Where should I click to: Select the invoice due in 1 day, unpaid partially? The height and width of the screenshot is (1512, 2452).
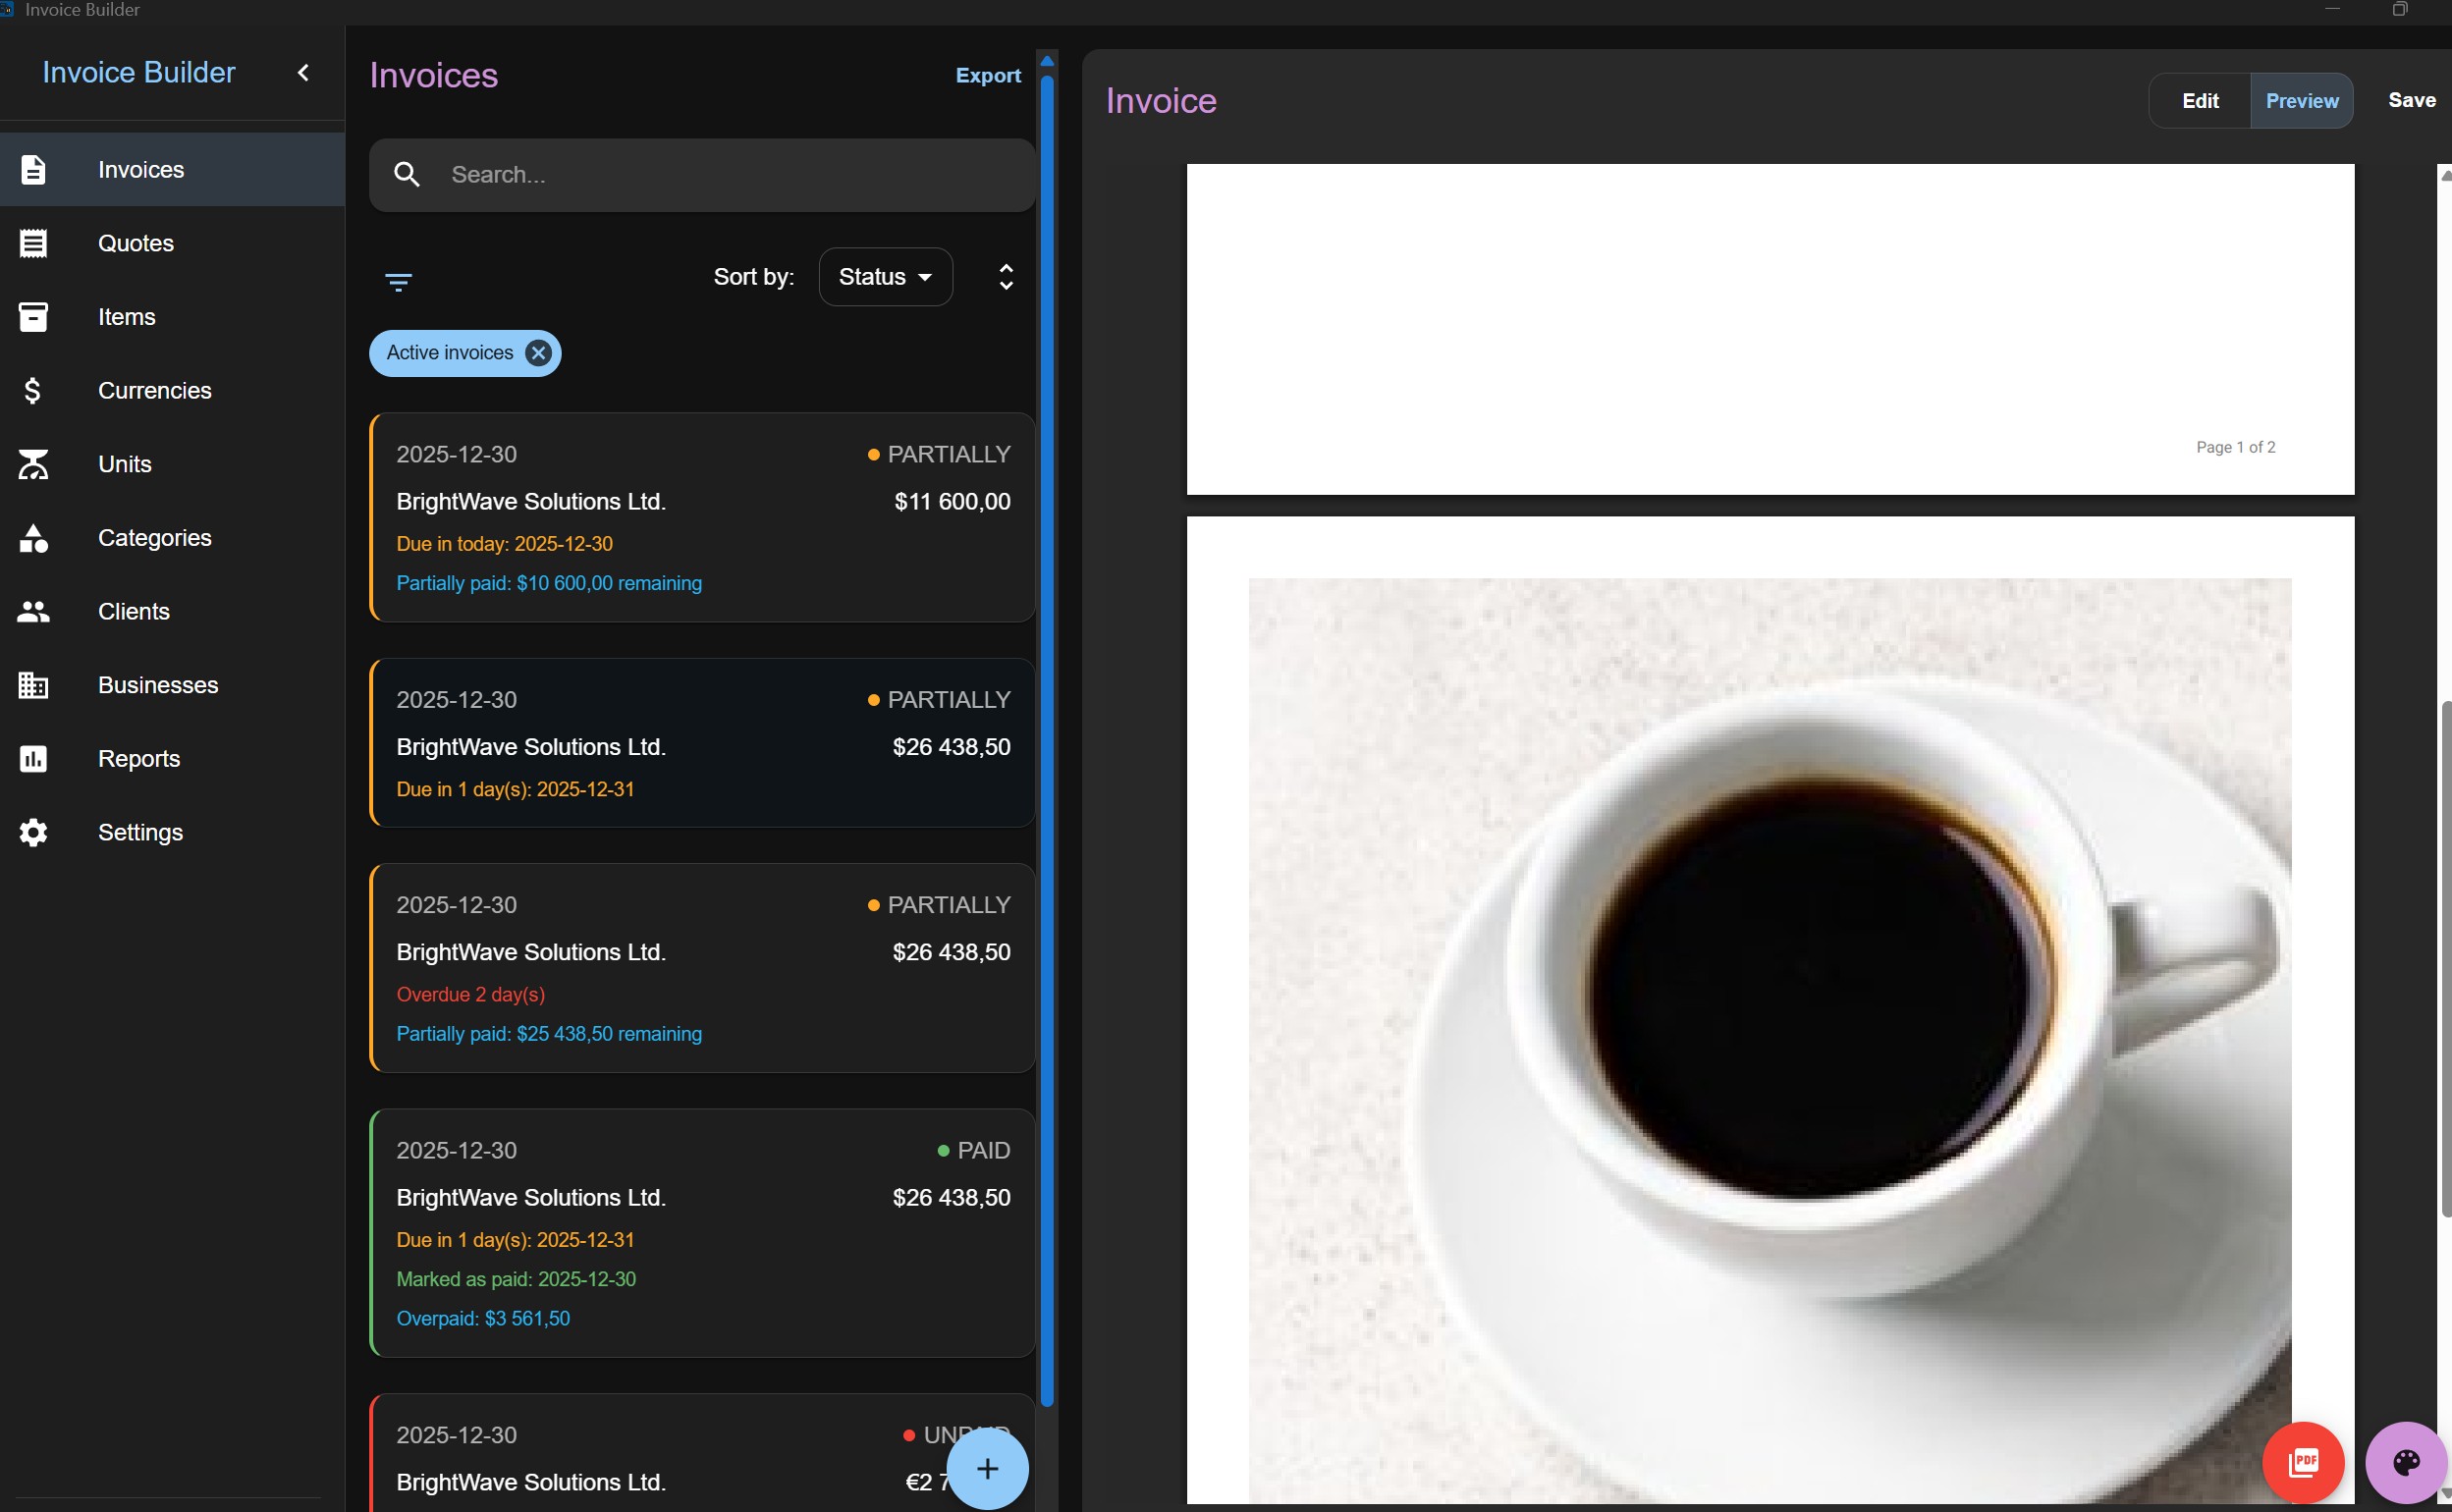pyautogui.click(x=702, y=742)
